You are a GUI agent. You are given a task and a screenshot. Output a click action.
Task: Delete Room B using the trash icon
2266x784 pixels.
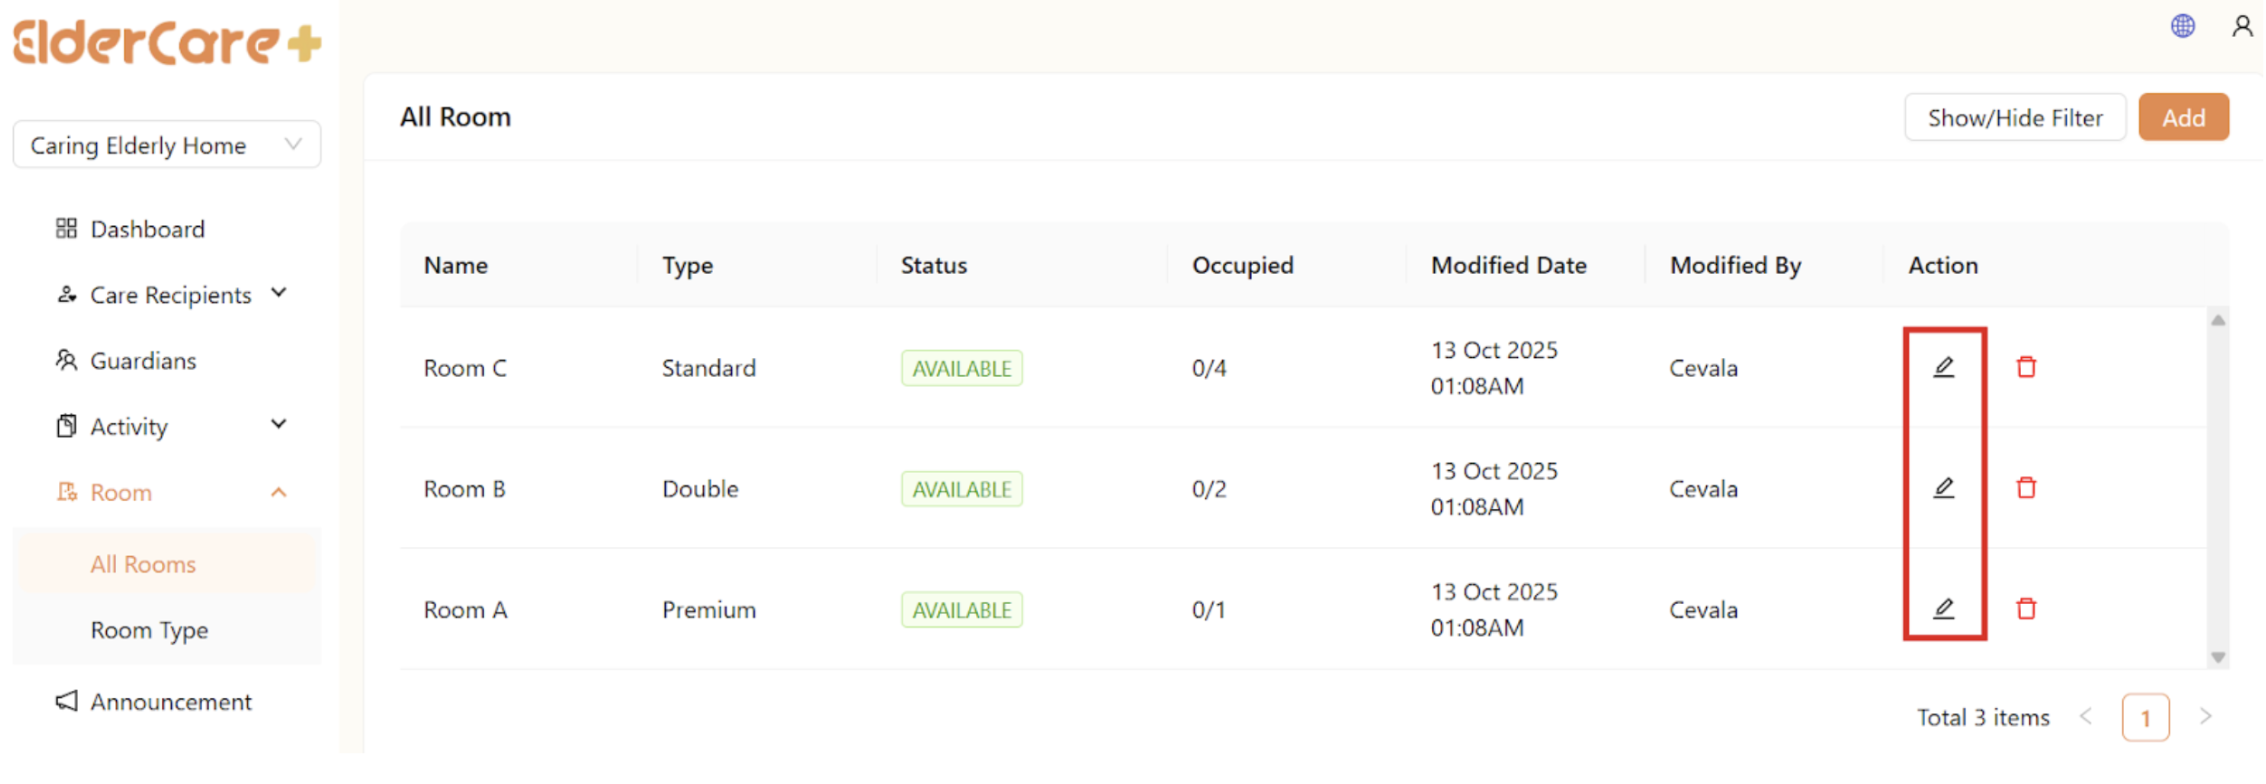[x=2026, y=488]
